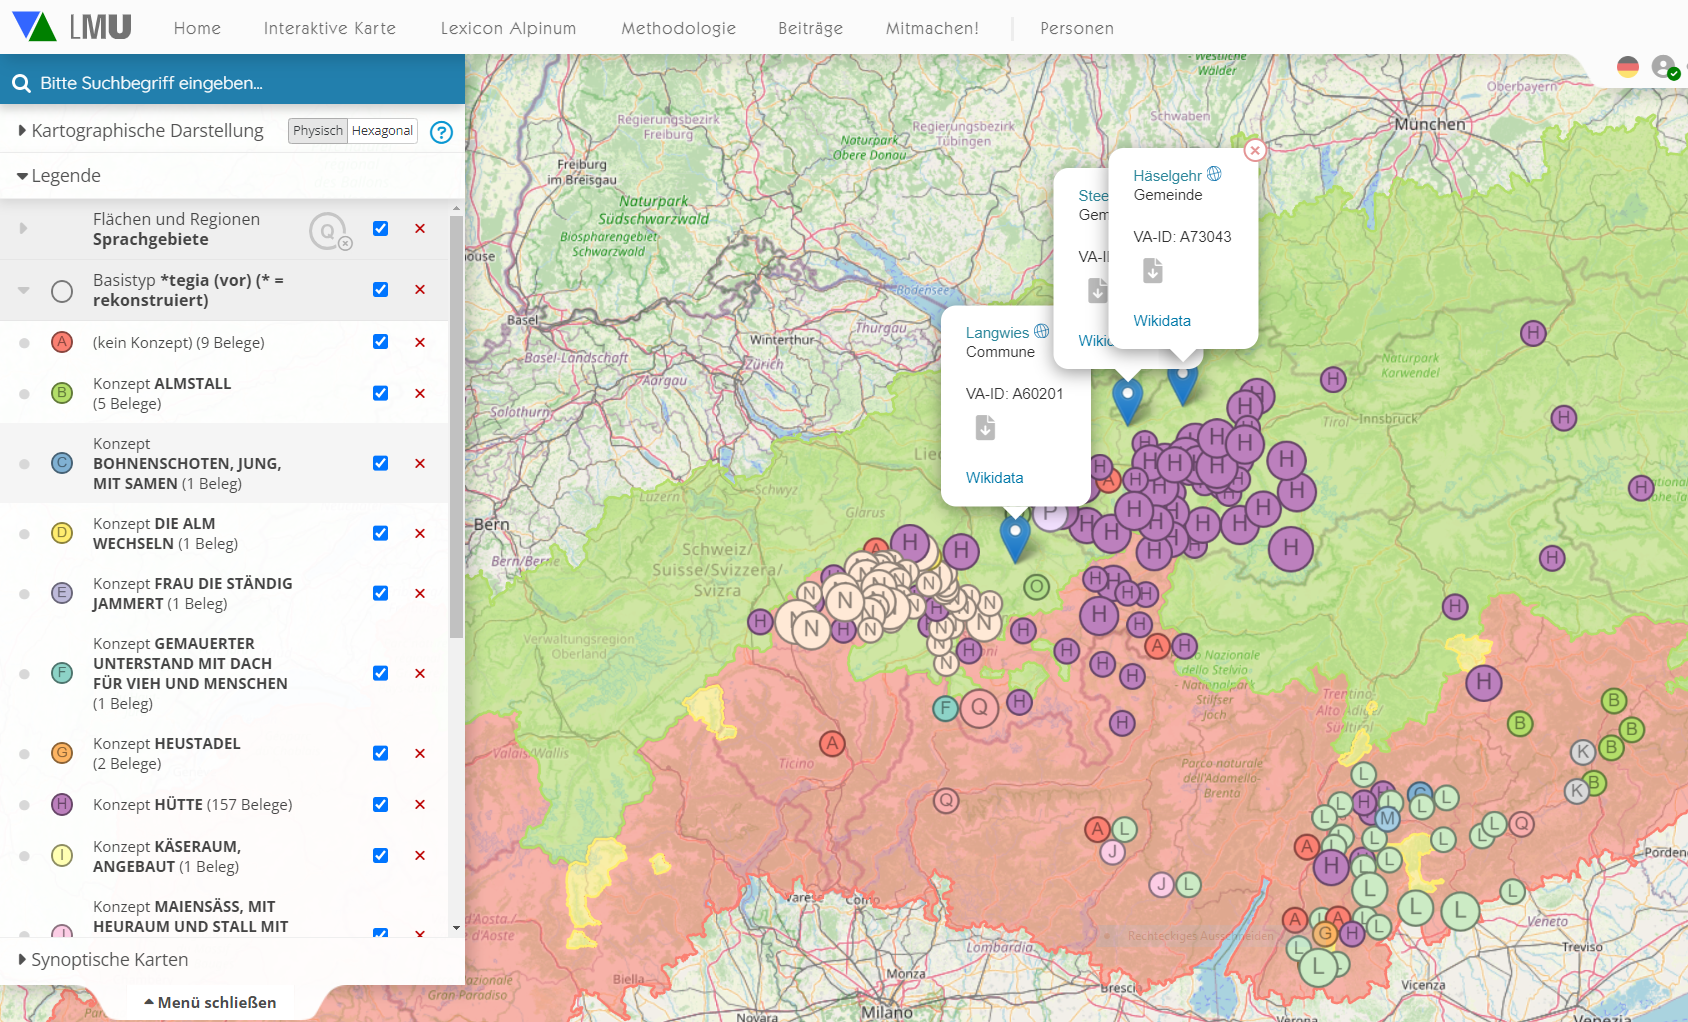Remove the GEMAUERTER UNTERSTAND legend entry
This screenshot has height=1022, width=1688.
coord(420,673)
